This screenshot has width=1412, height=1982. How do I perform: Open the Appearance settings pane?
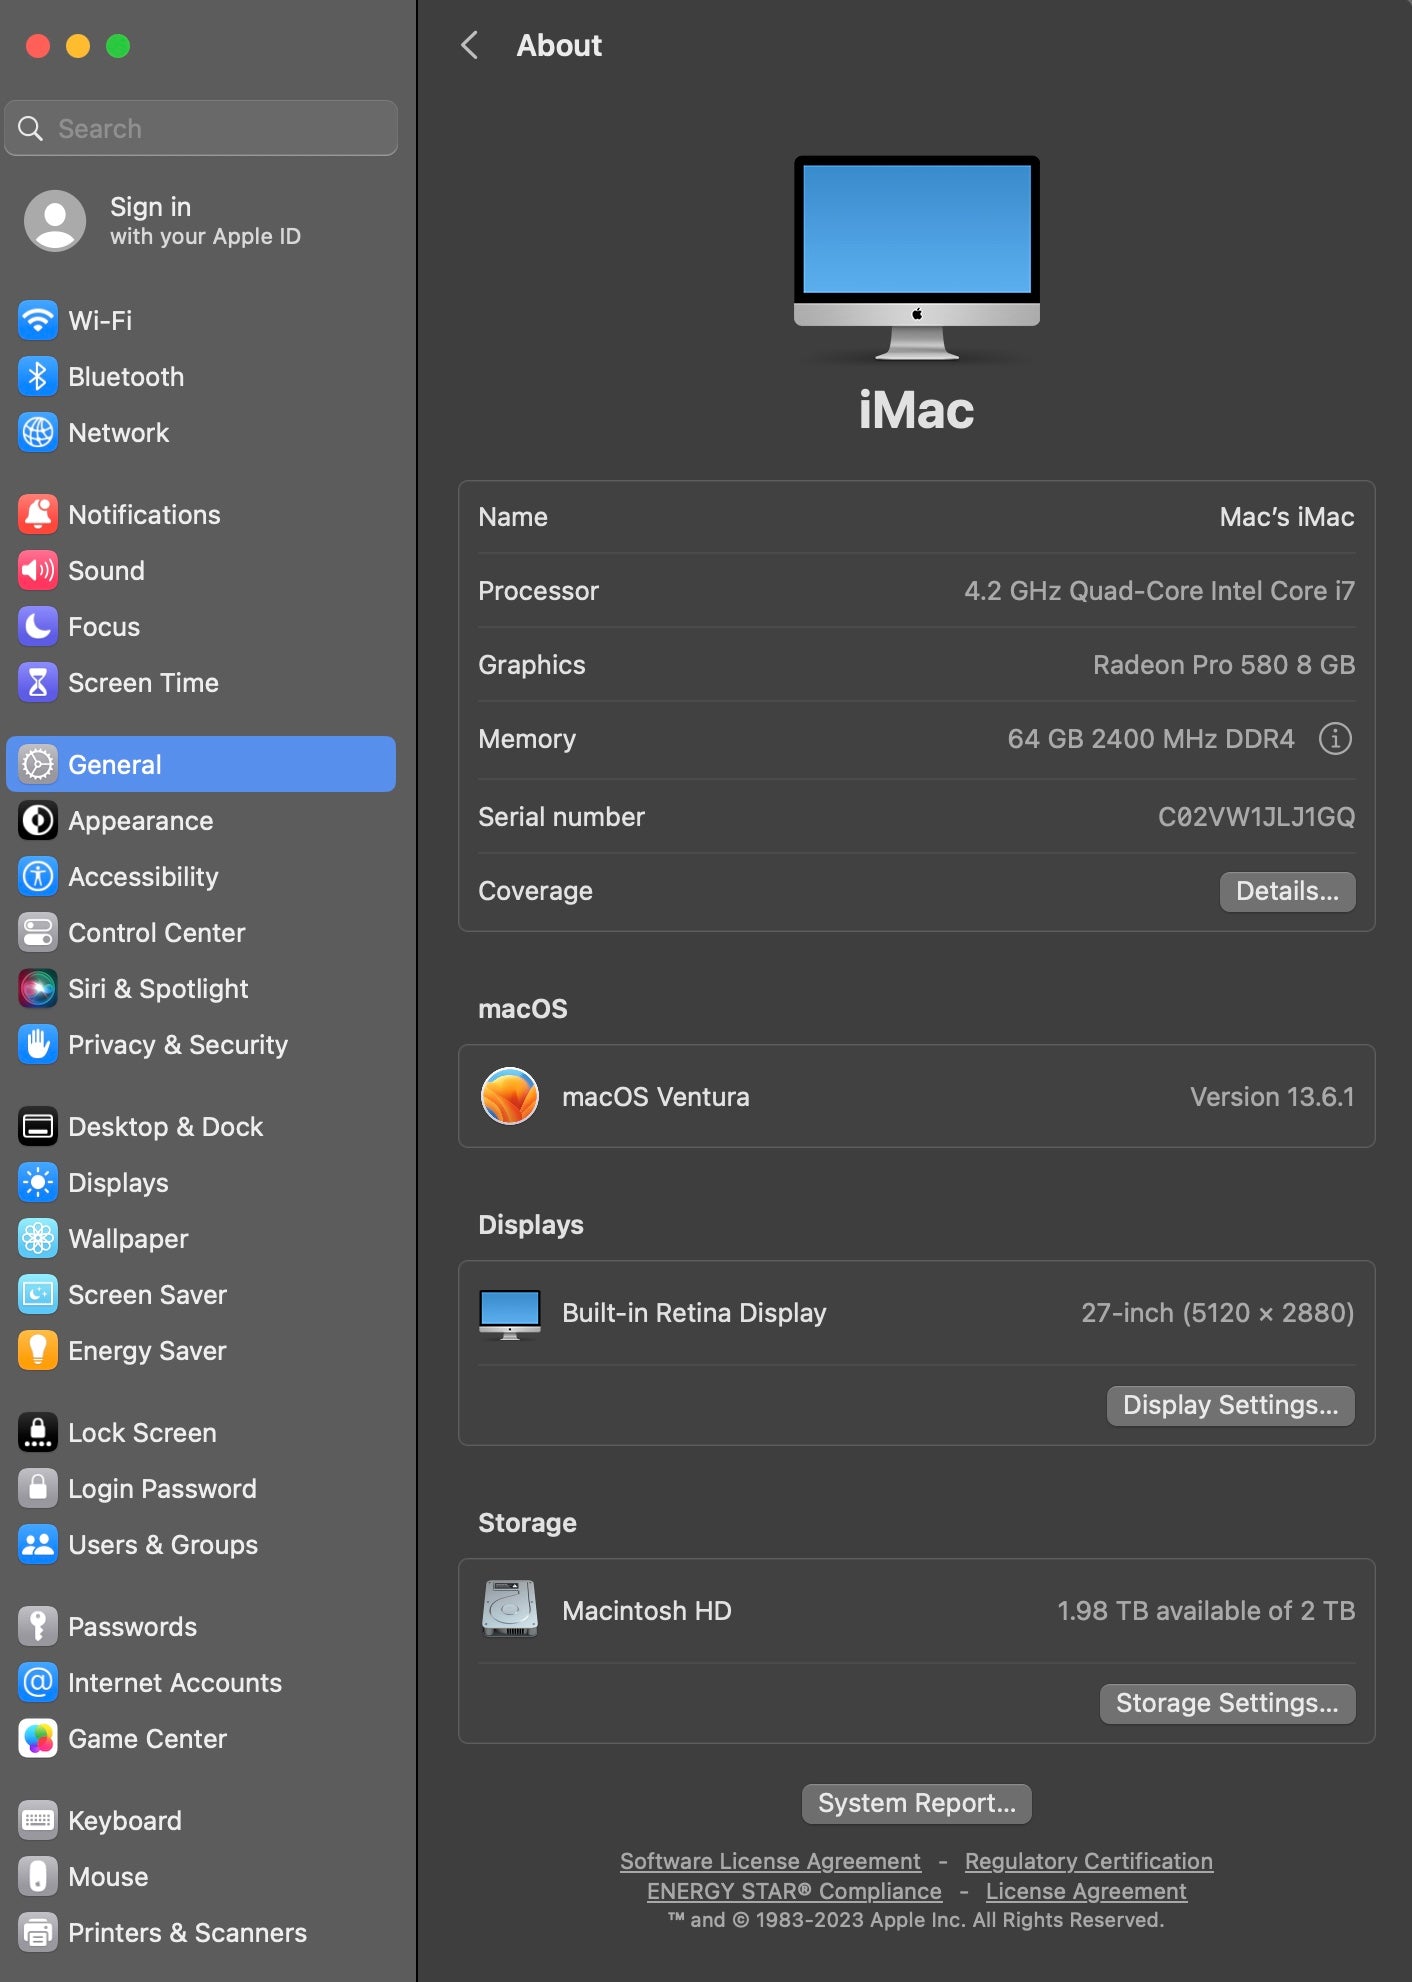140,821
